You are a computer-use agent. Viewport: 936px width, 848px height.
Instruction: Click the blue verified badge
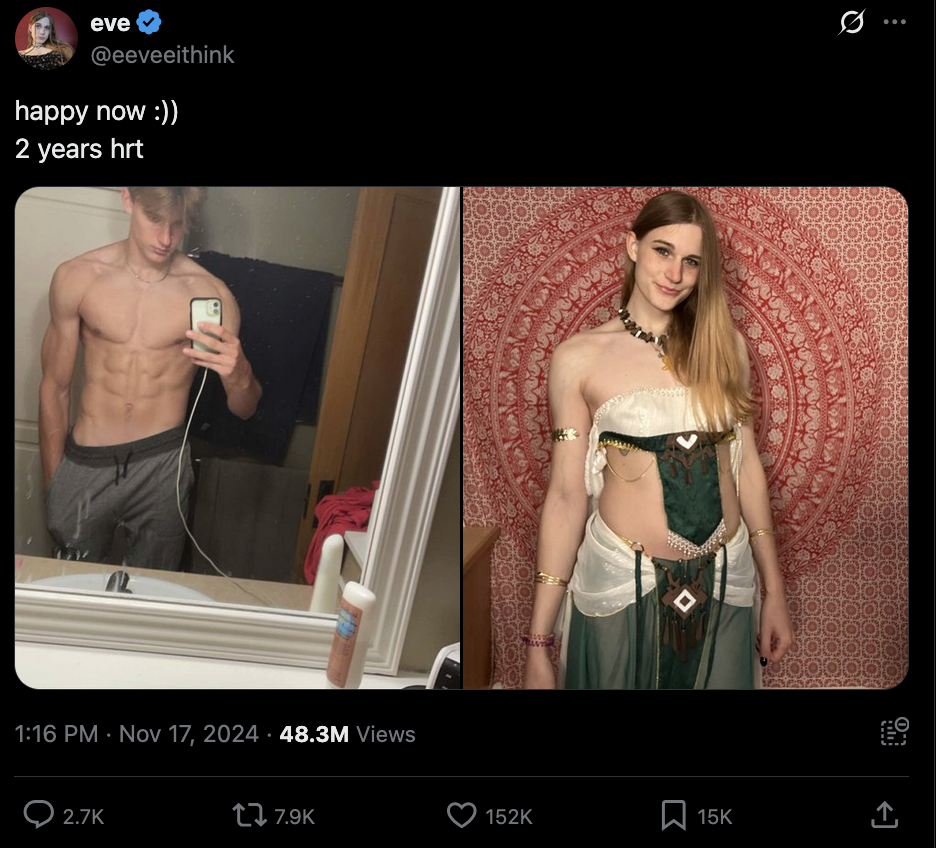(x=149, y=23)
